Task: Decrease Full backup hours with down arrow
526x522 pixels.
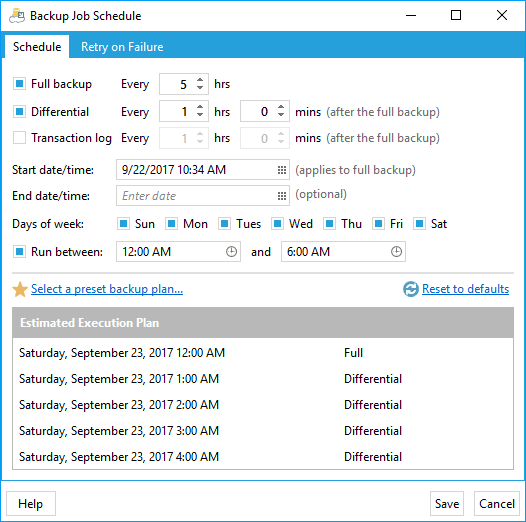Action: click(x=200, y=88)
